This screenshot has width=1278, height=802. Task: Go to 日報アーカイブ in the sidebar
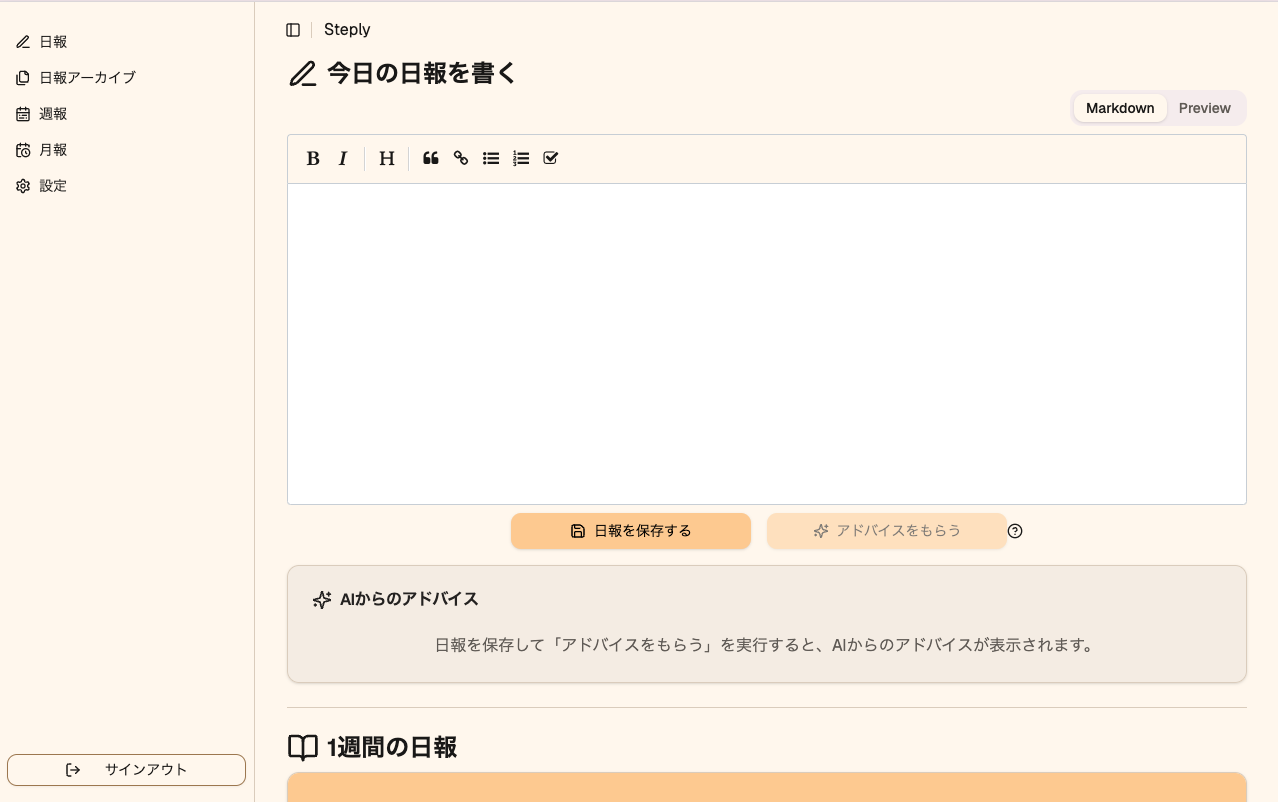coord(87,78)
